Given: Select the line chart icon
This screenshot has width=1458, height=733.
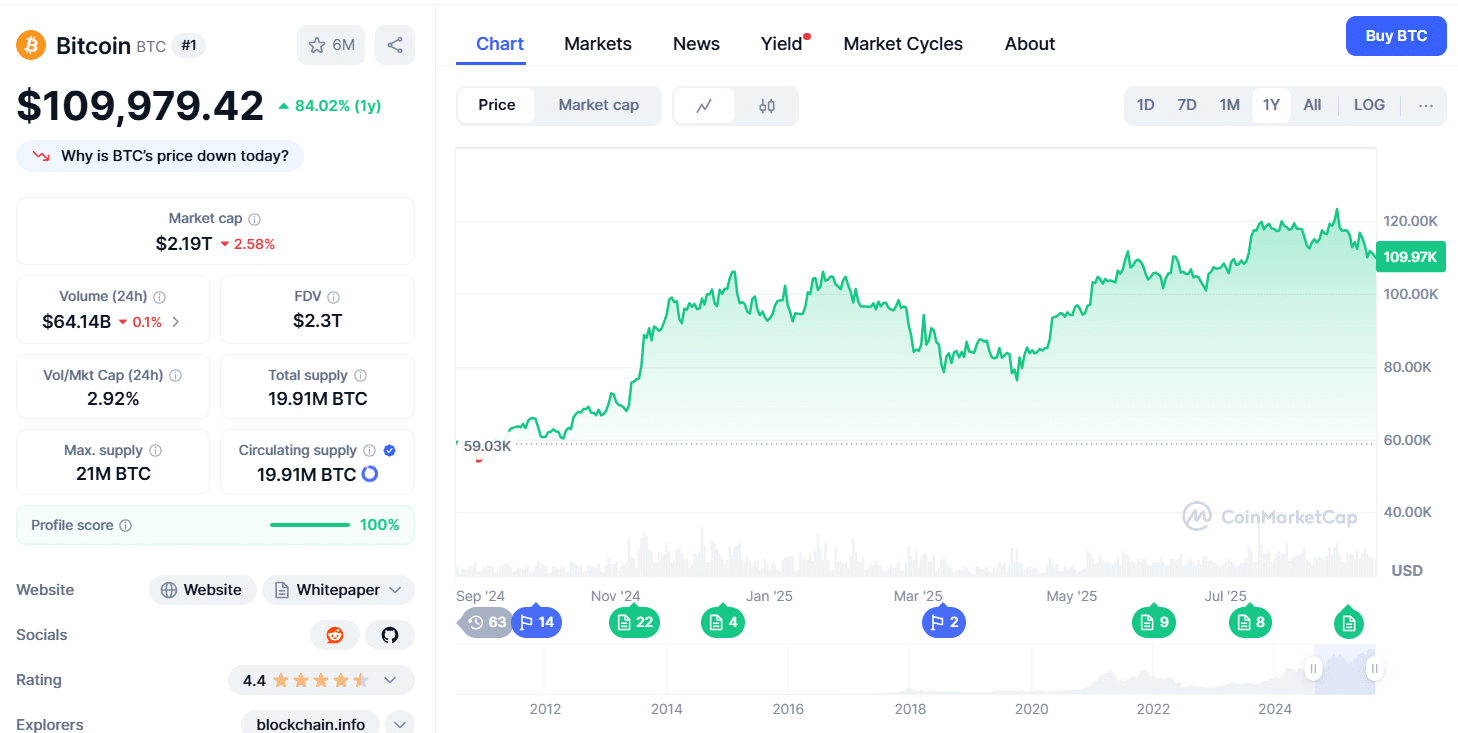Looking at the screenshot, I should pos(703,104).
